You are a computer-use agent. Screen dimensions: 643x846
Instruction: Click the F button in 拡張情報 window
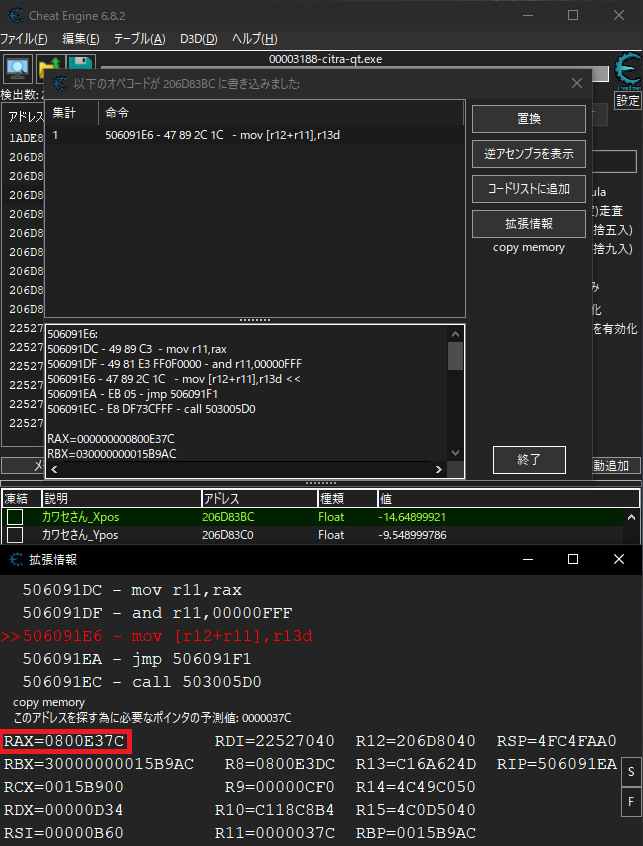pyautogui.click(x=631, y=803)
